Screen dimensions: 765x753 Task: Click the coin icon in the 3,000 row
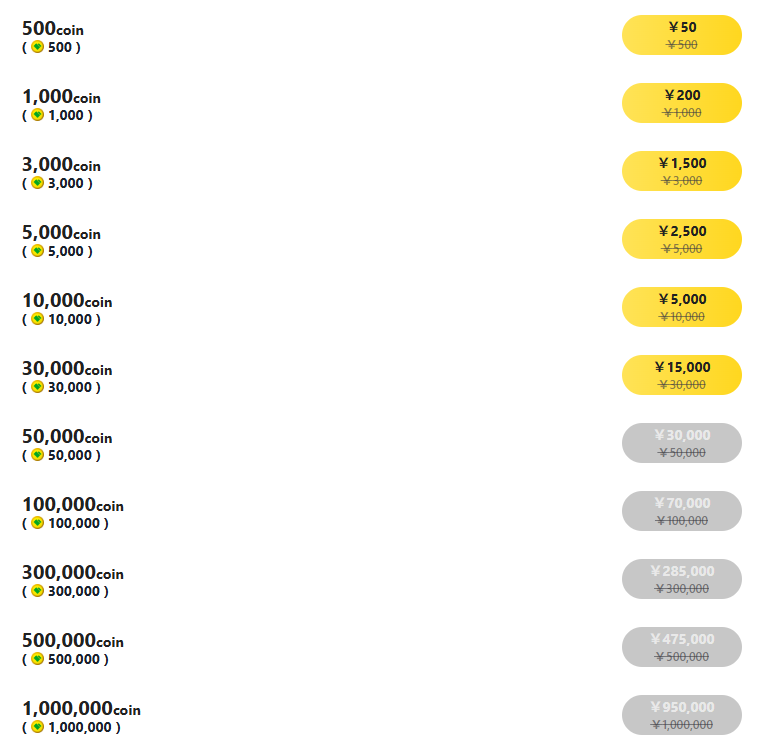tap(38, 183)
